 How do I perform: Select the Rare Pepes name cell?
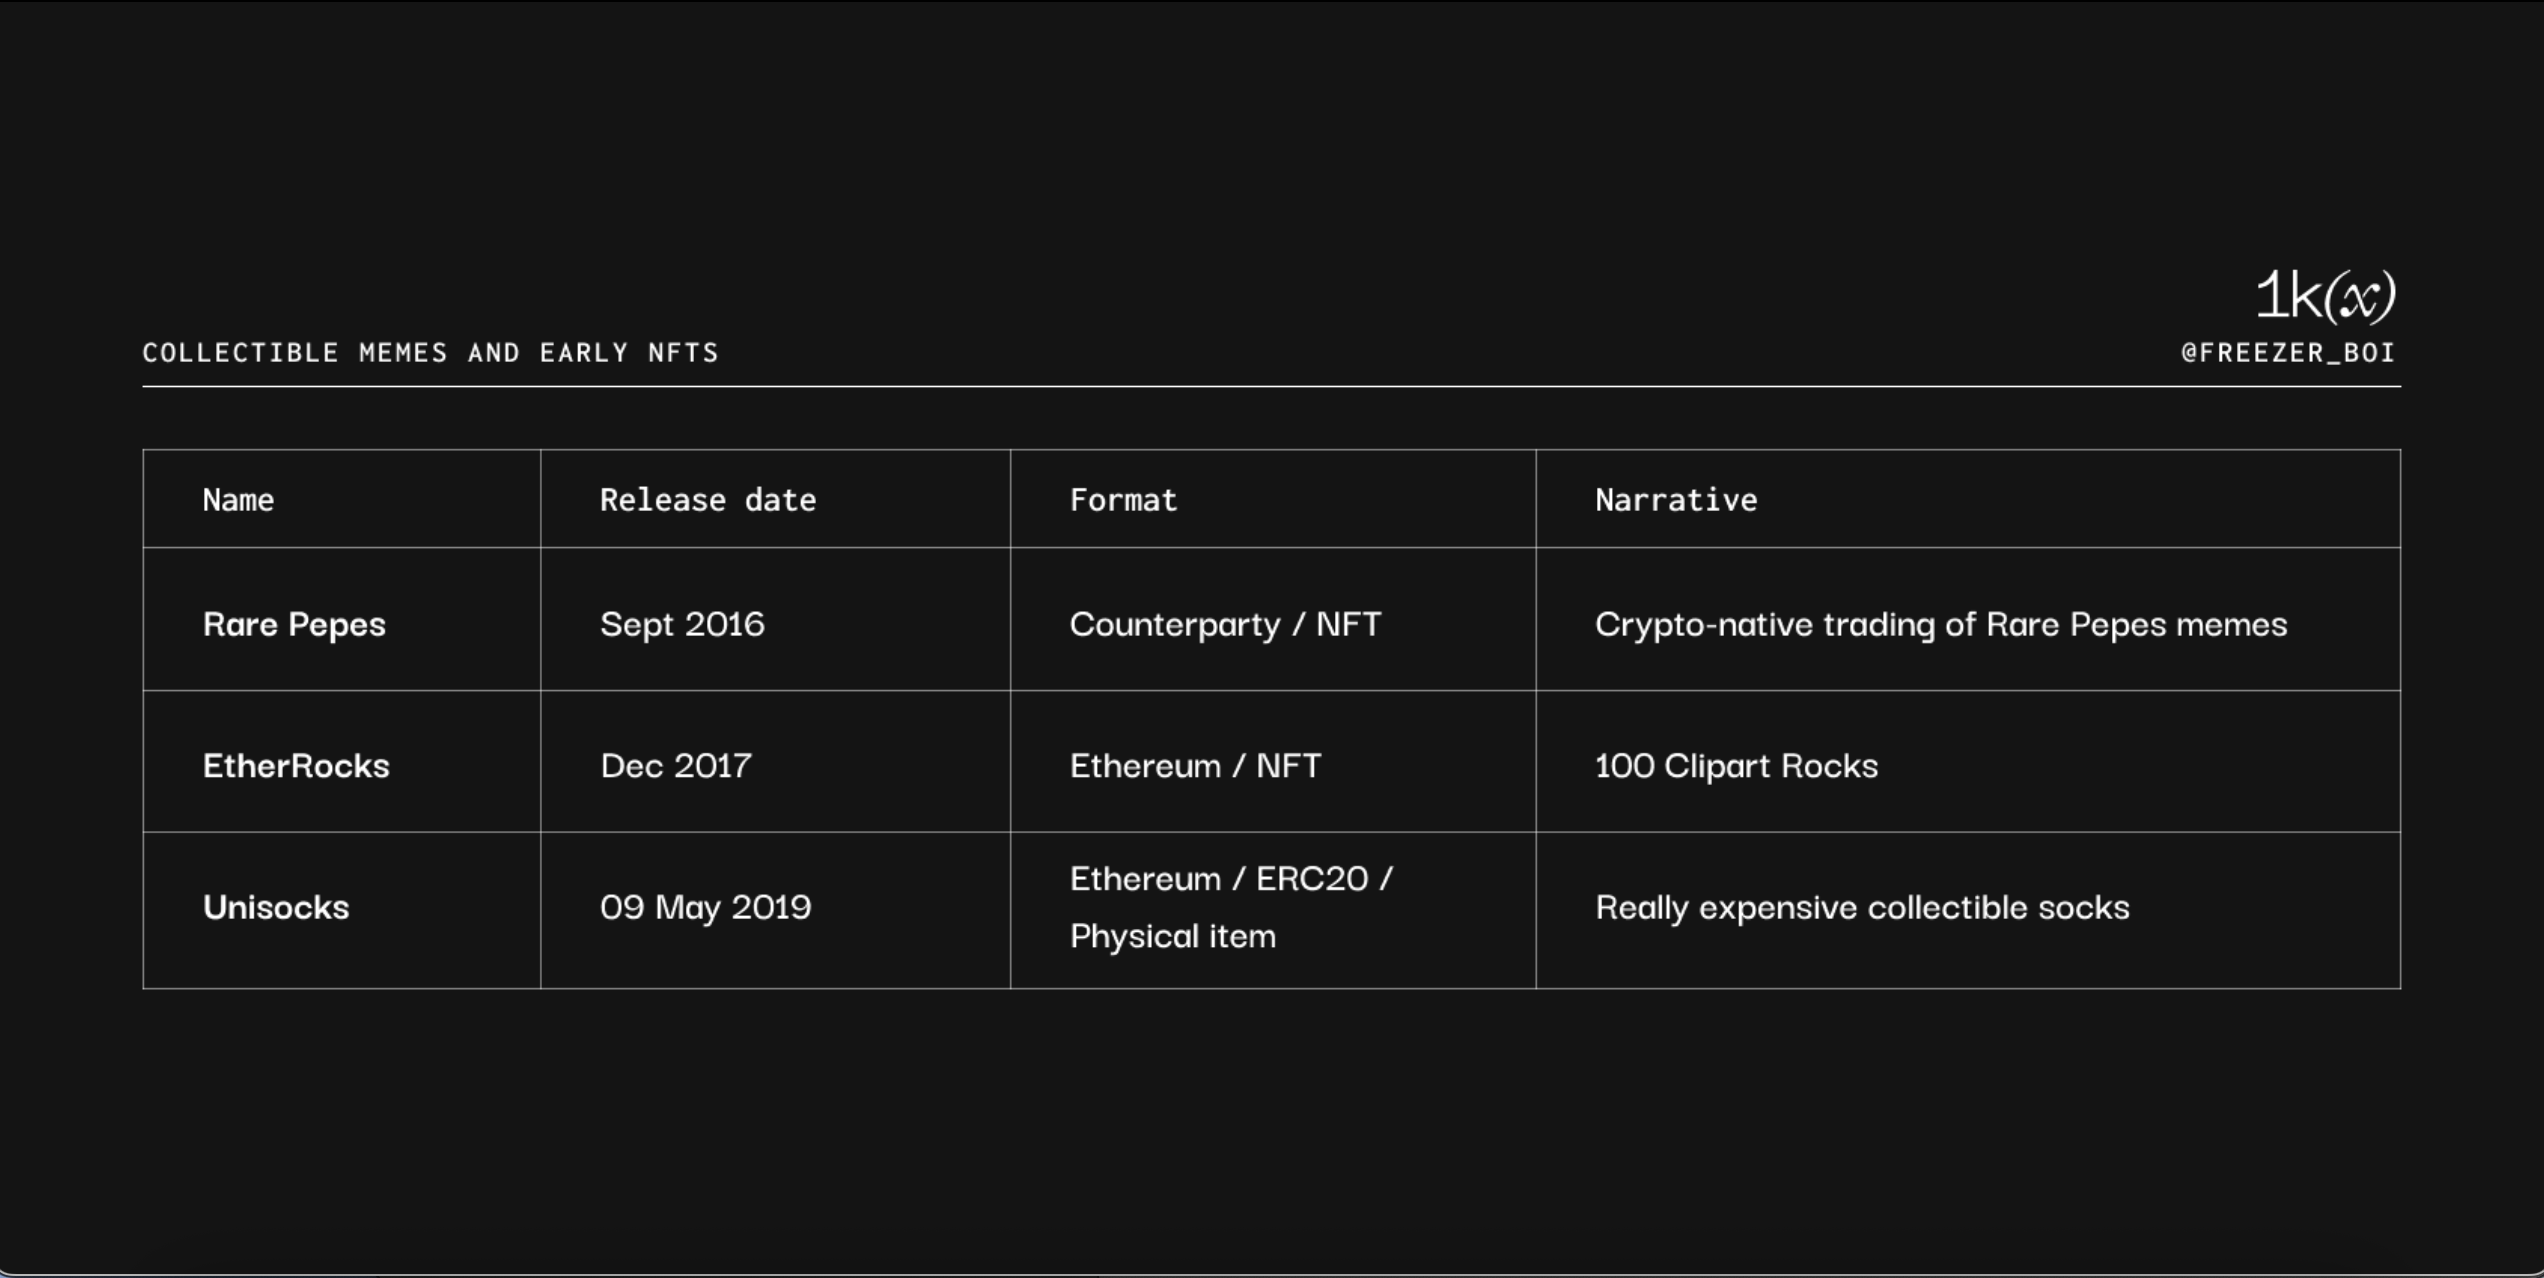(x=294, y=624)
